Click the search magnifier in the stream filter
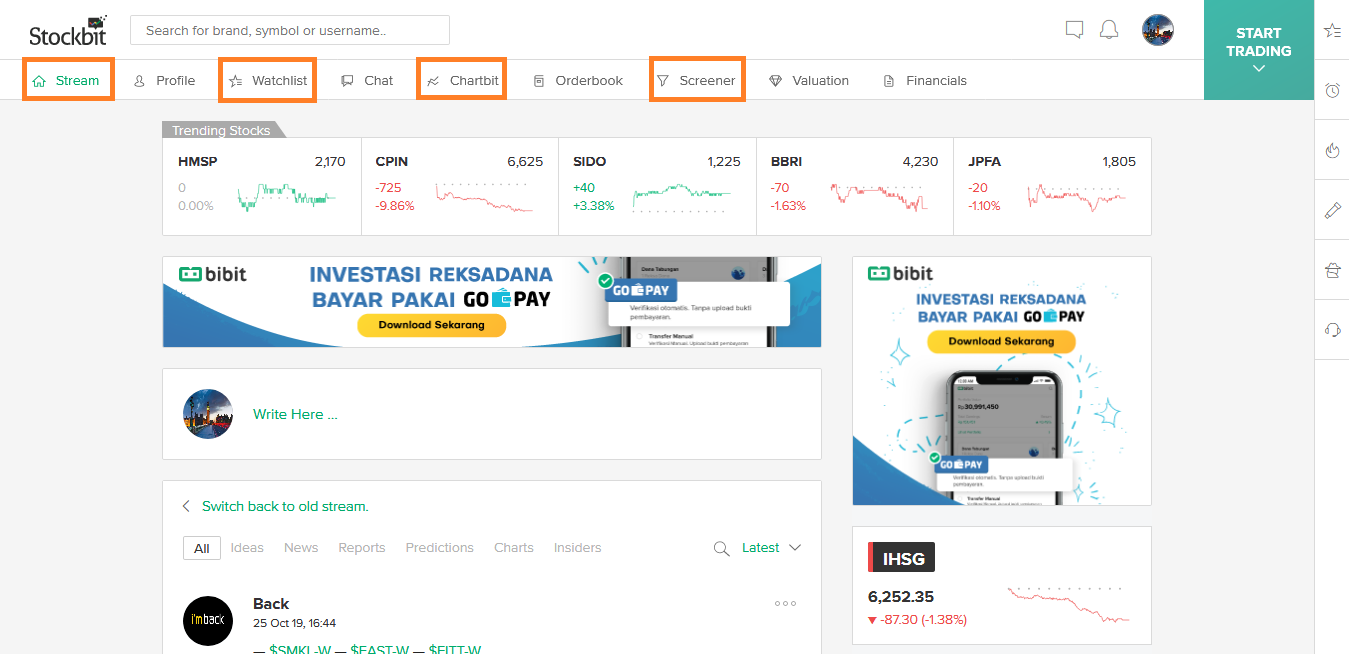 coord(721,548)
